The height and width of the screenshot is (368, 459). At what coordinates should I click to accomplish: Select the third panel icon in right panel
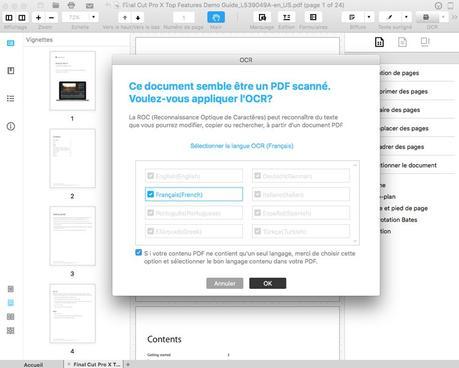(x=425, y=42)
